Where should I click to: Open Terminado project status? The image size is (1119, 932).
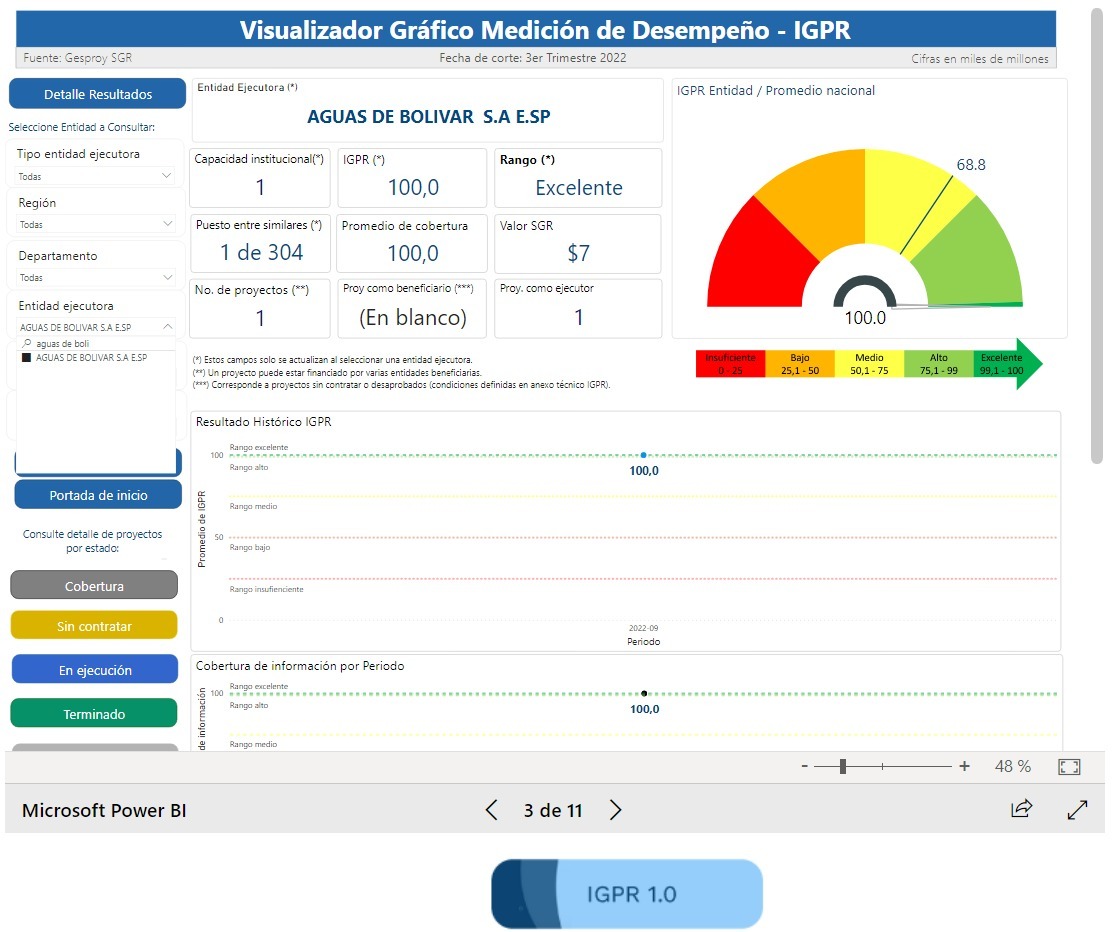[94, 714]
